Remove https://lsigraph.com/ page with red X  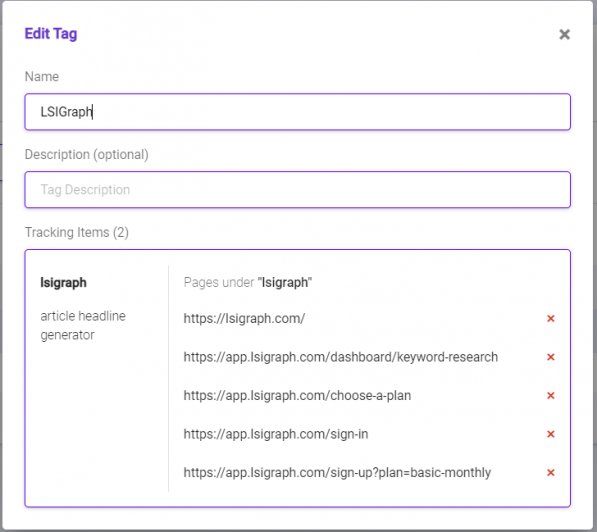click(551, 318)
